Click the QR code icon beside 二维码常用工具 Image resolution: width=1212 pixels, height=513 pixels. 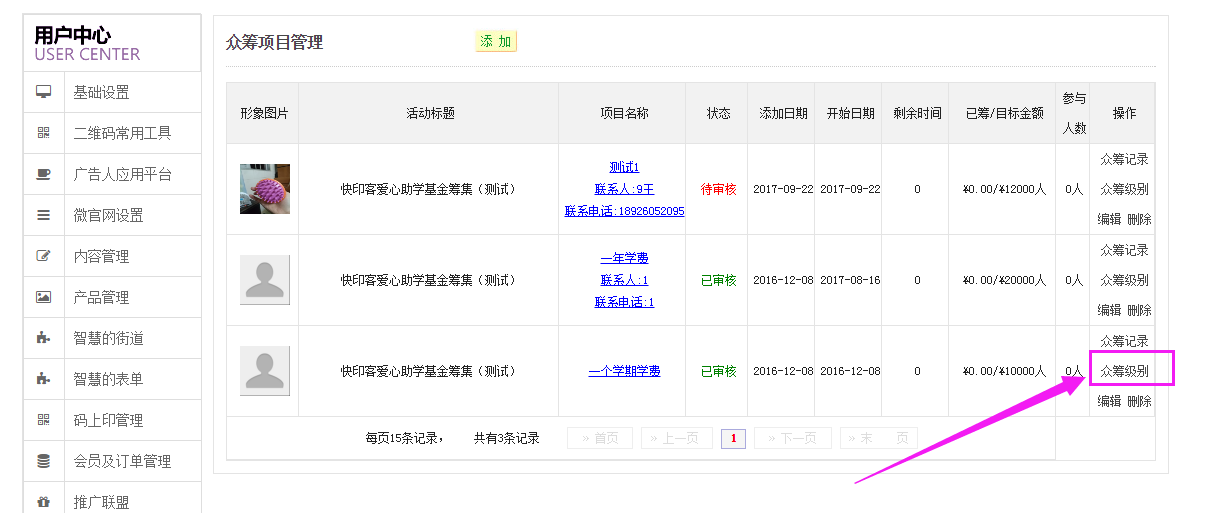tap(43, 133)
